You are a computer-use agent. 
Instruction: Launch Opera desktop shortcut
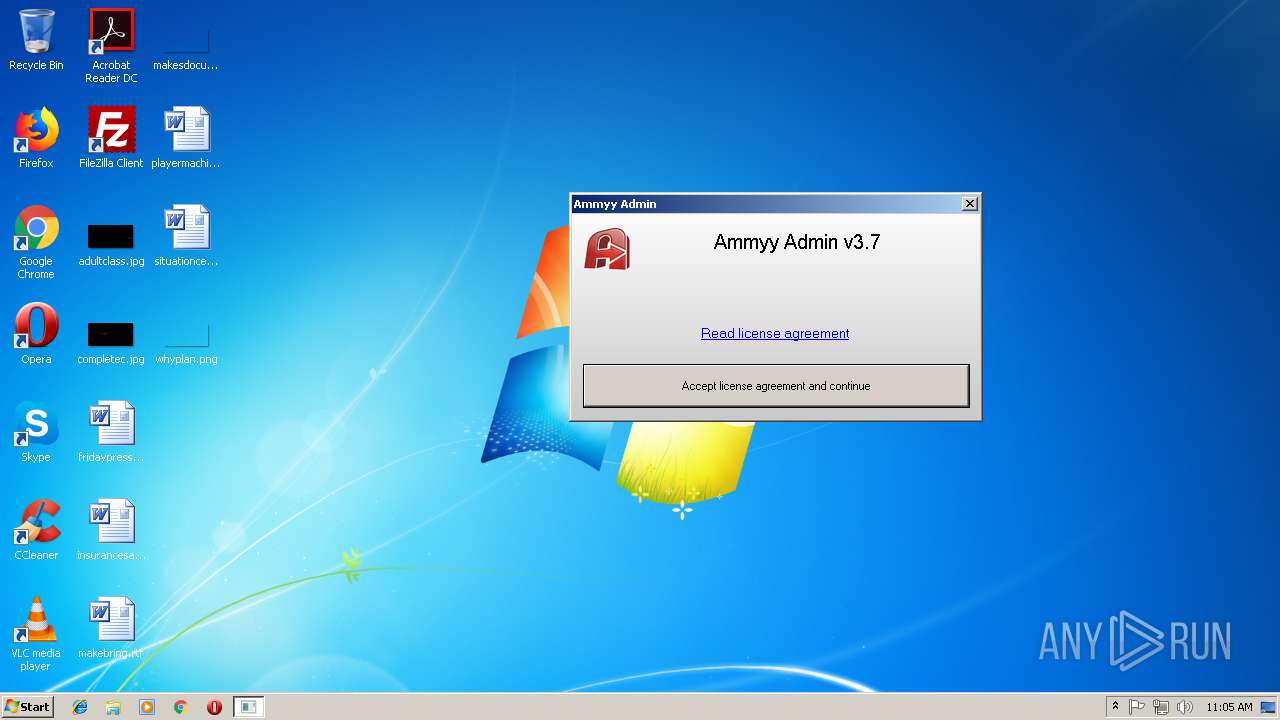(x=36, y=334)
